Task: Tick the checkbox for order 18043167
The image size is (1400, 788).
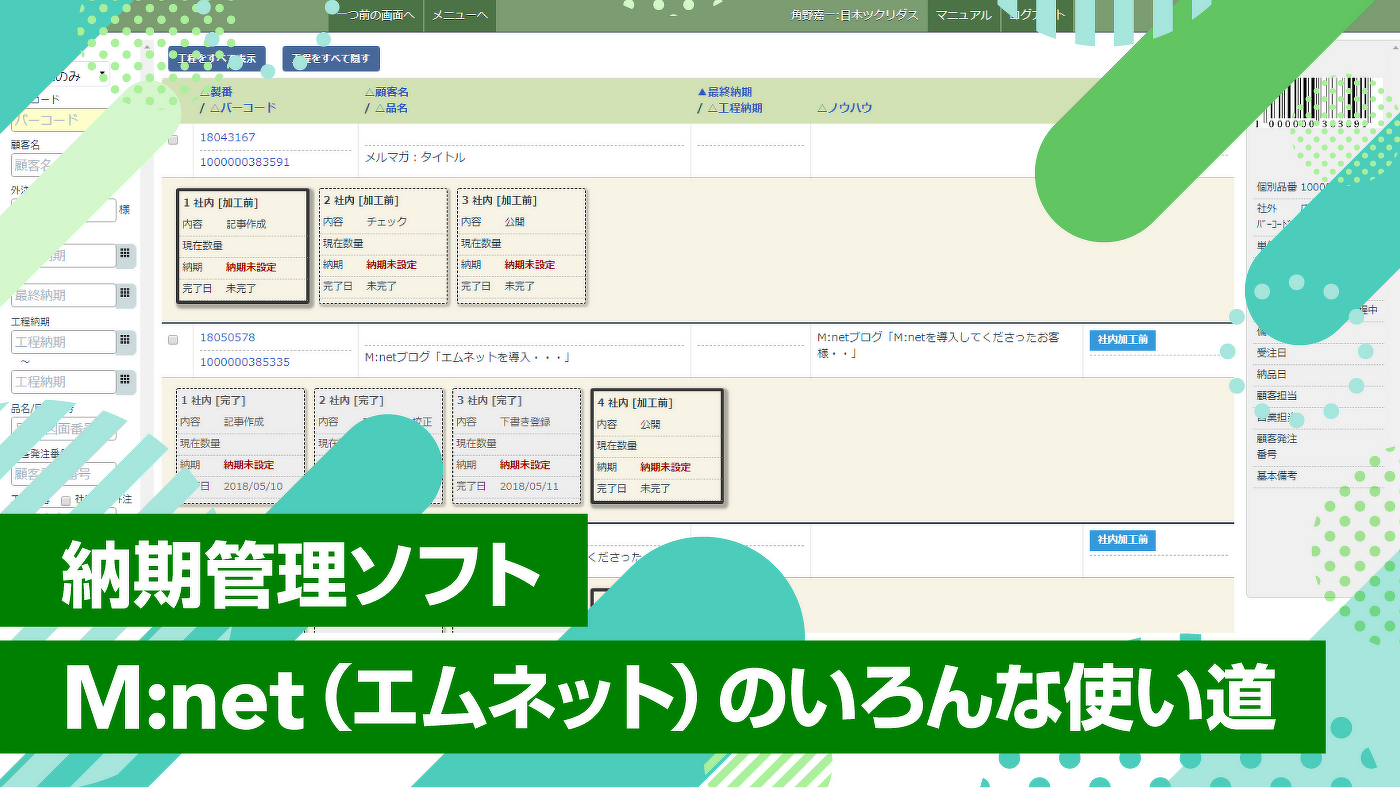Action: pyautogui.click(x=173, y=140)
